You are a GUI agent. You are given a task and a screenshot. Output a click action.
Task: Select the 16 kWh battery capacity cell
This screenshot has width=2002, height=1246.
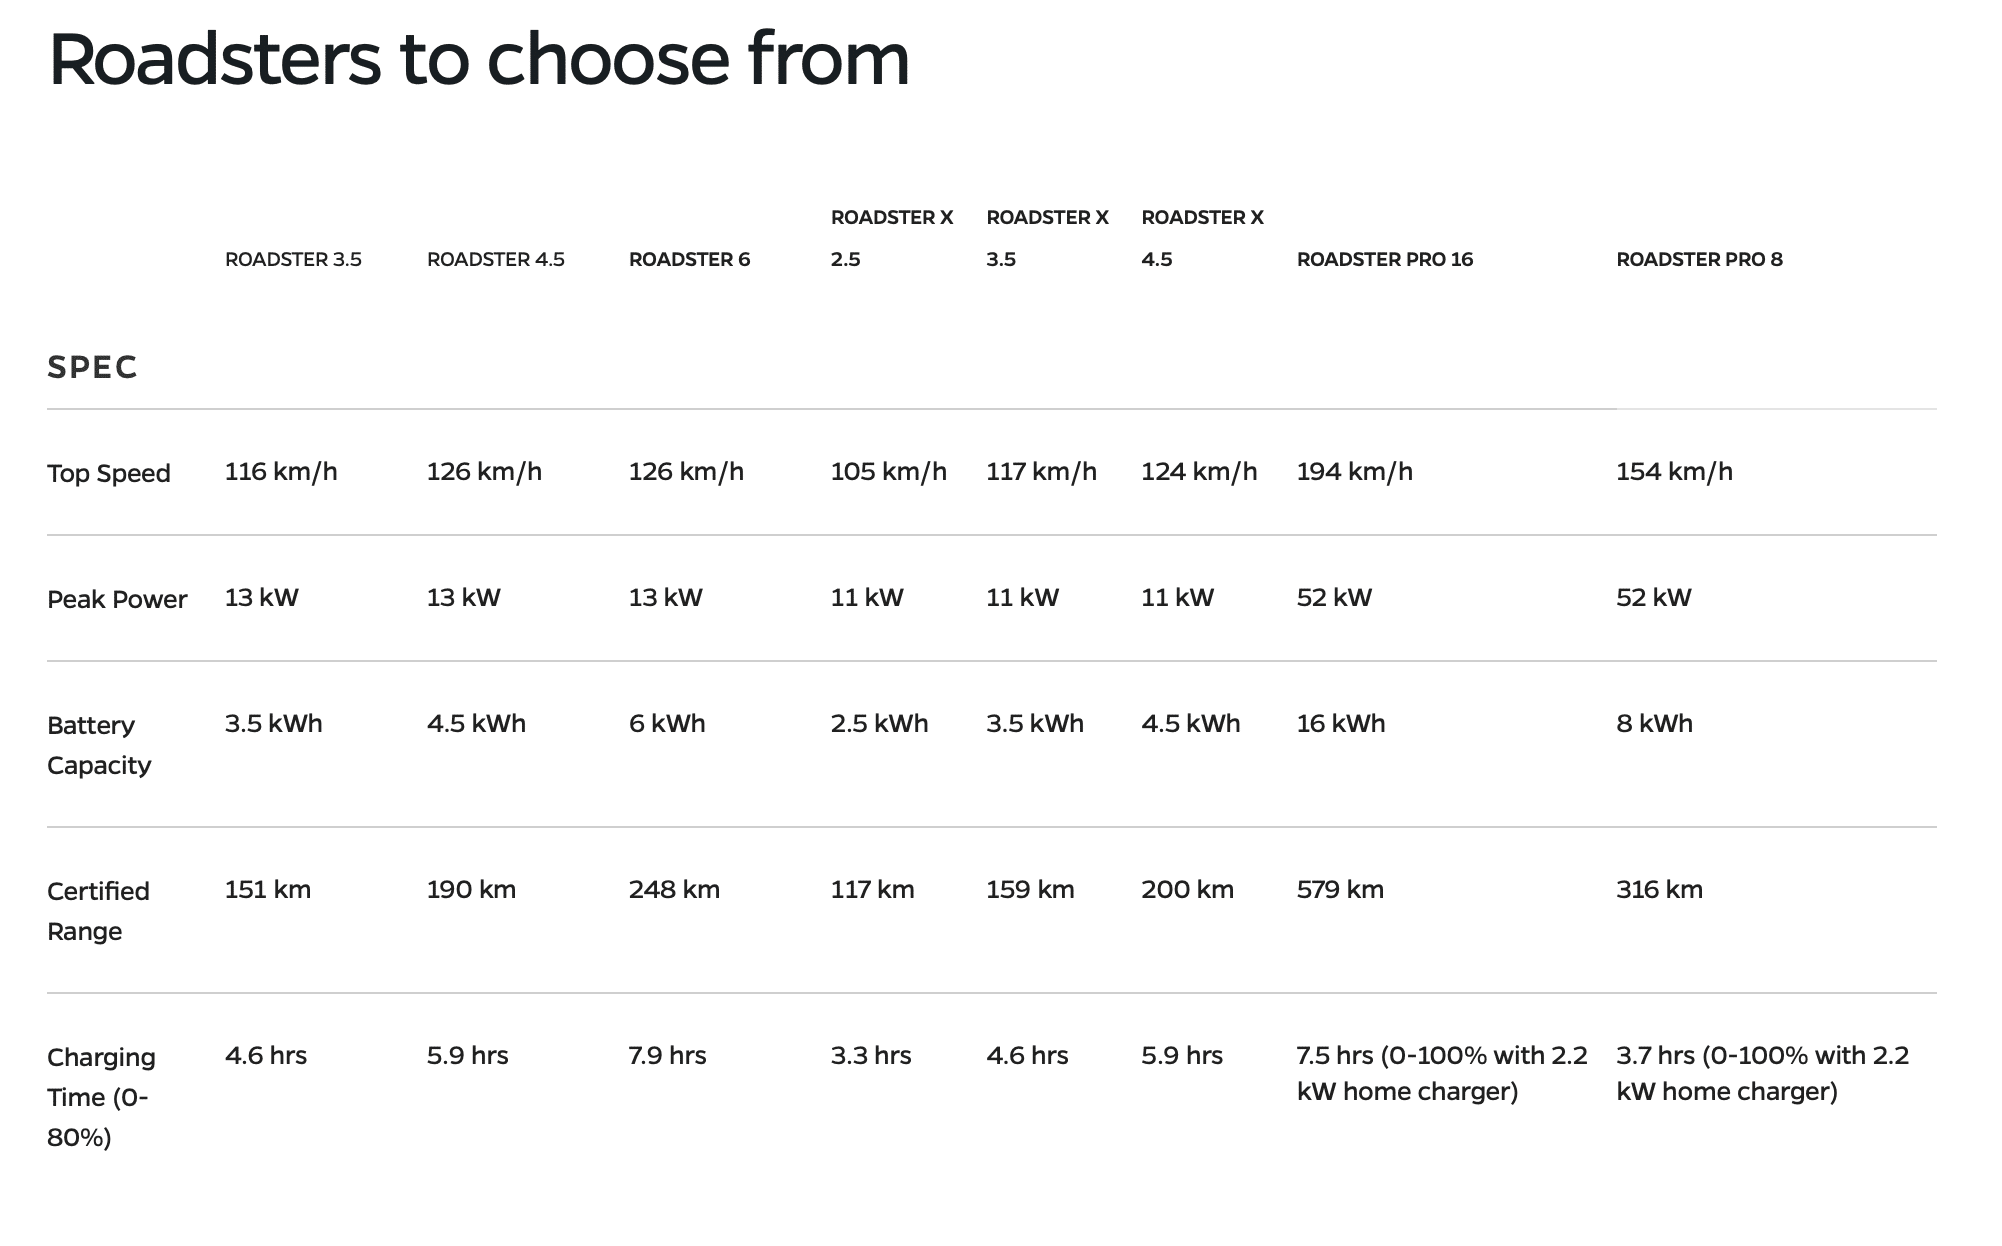[x=1340, y=724]
